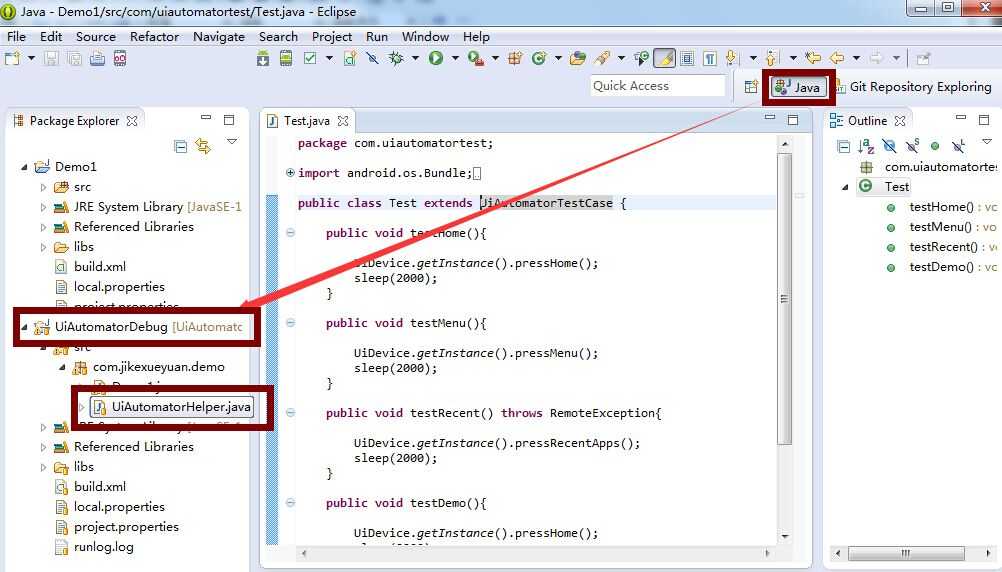Toggle Link with Editor in Package Explorer
1002x572 pixels.
203,146
